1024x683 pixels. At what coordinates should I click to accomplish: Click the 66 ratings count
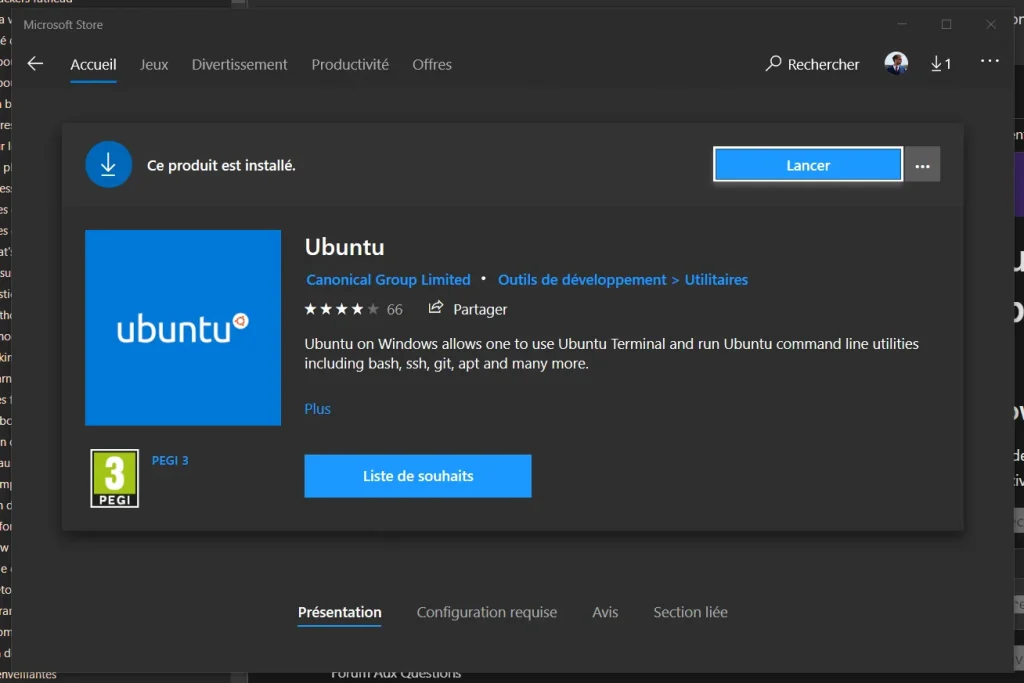coord(394,310)
